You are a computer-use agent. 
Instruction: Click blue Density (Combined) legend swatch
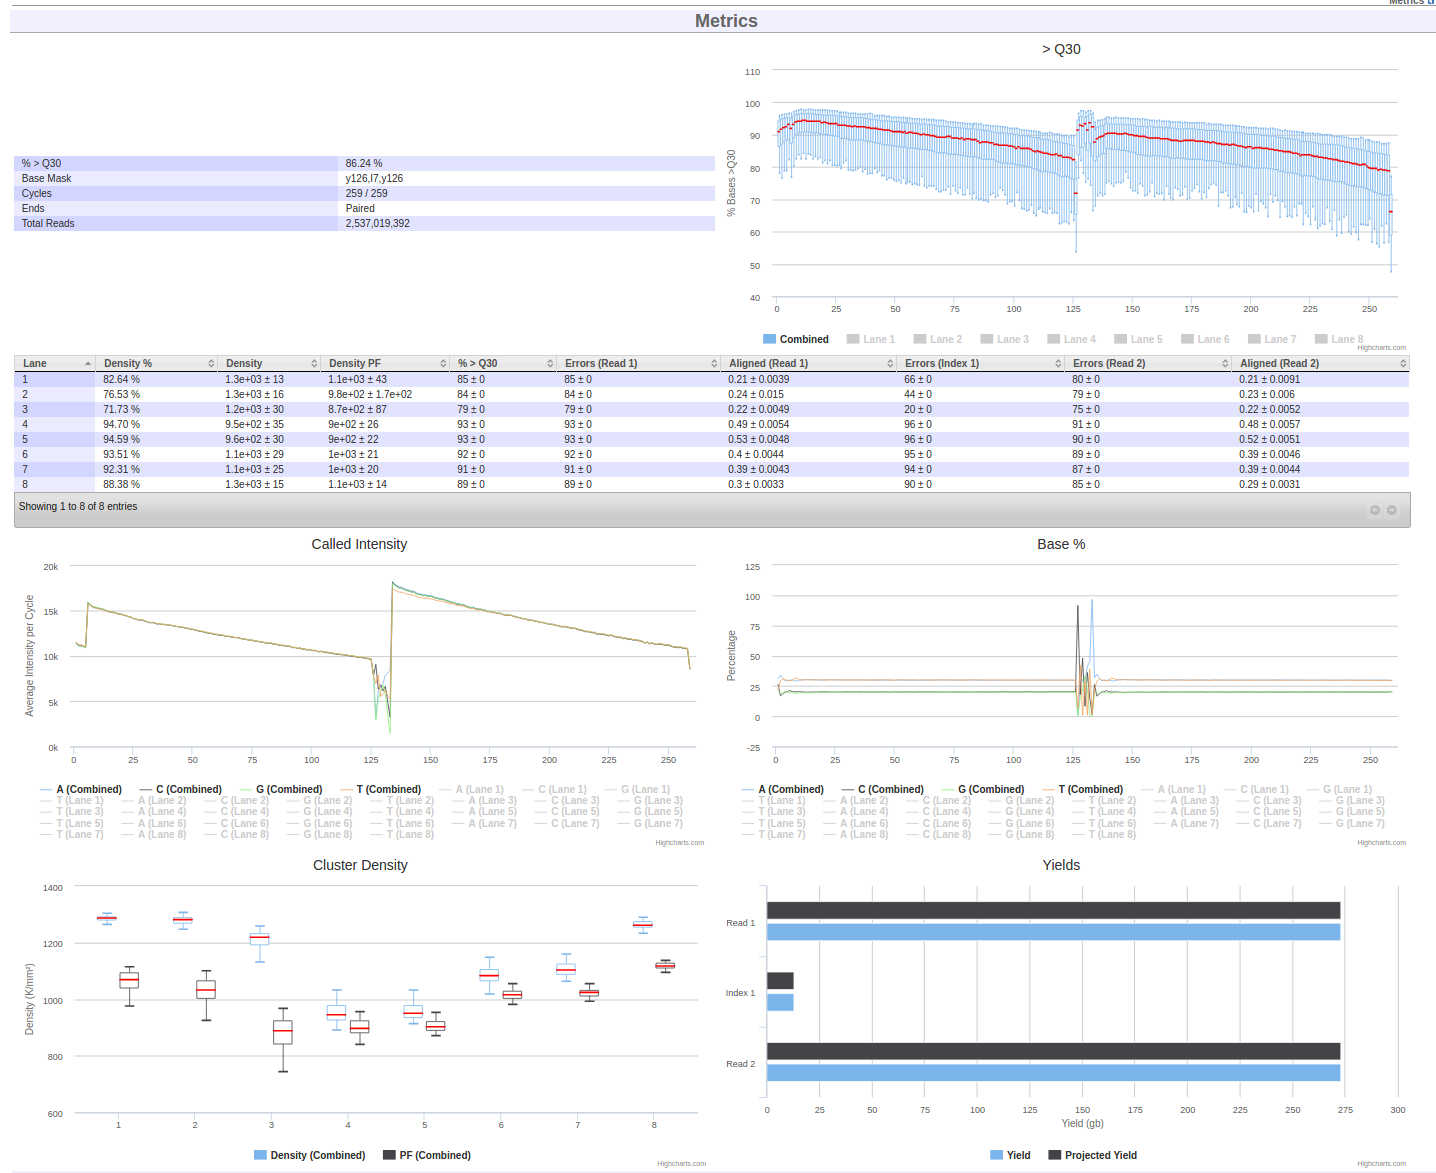coord(260,1155)
